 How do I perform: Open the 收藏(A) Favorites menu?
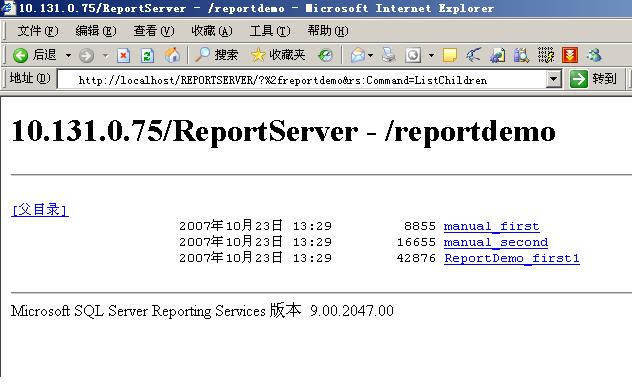(212, 31)
